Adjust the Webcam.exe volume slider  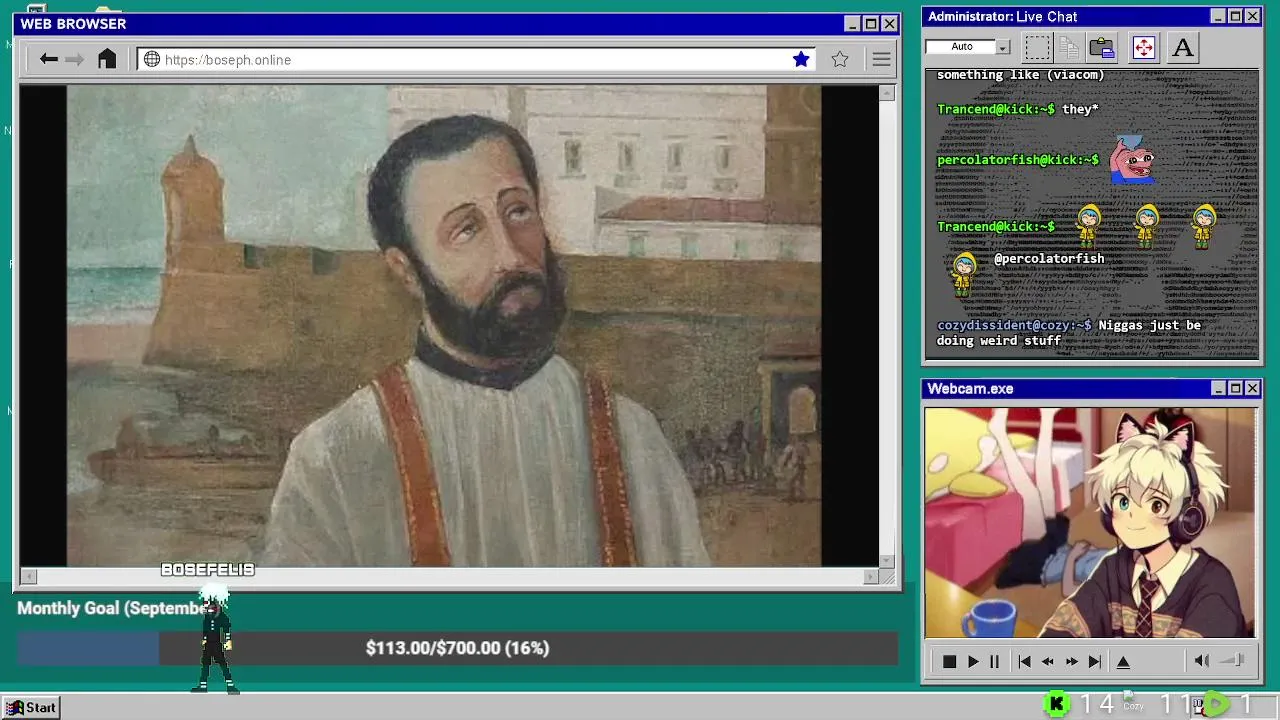pyautogui.click(x=1233, y=661)
